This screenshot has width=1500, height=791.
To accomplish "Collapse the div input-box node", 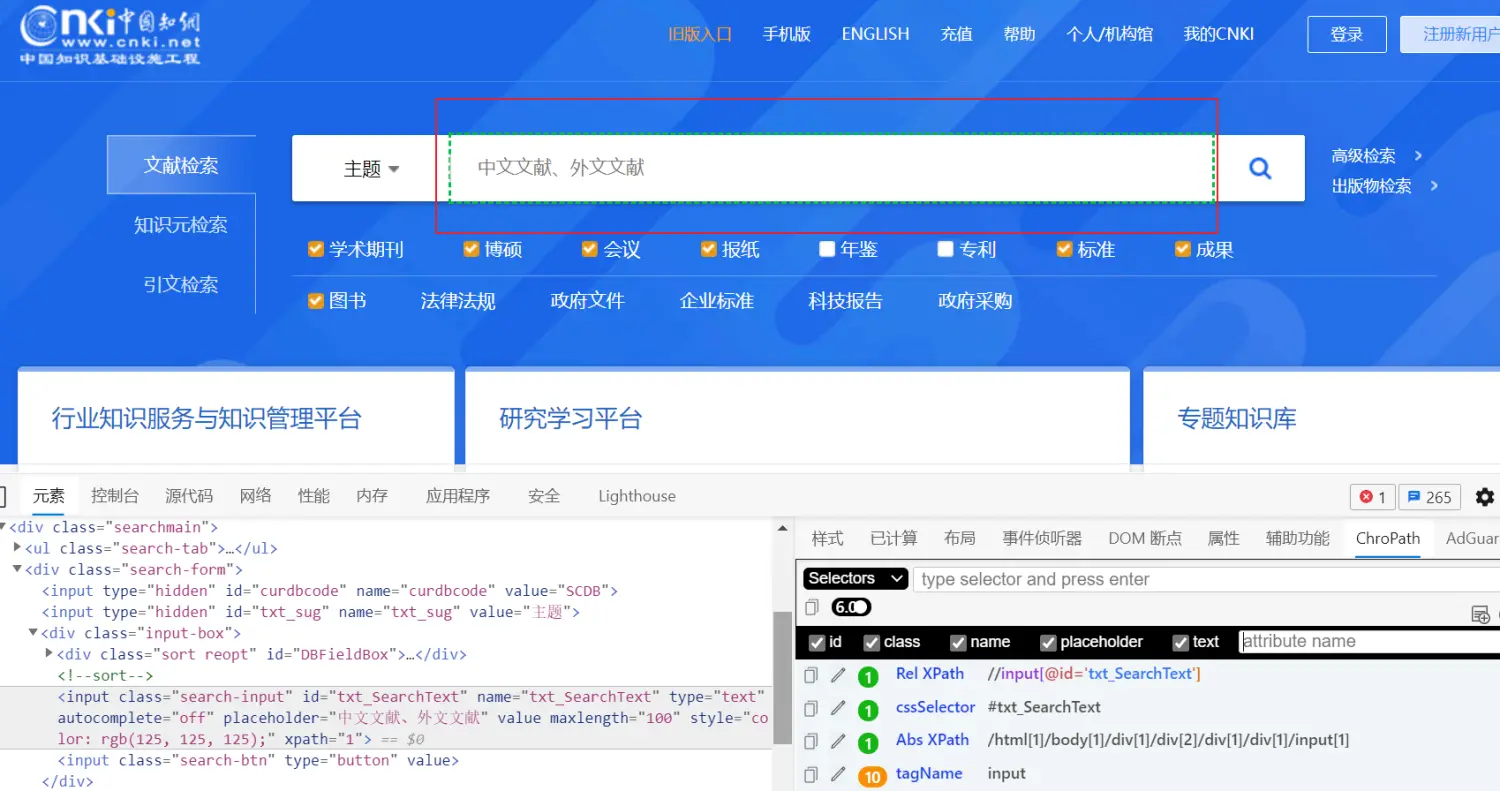I will [x=33, y=632].
